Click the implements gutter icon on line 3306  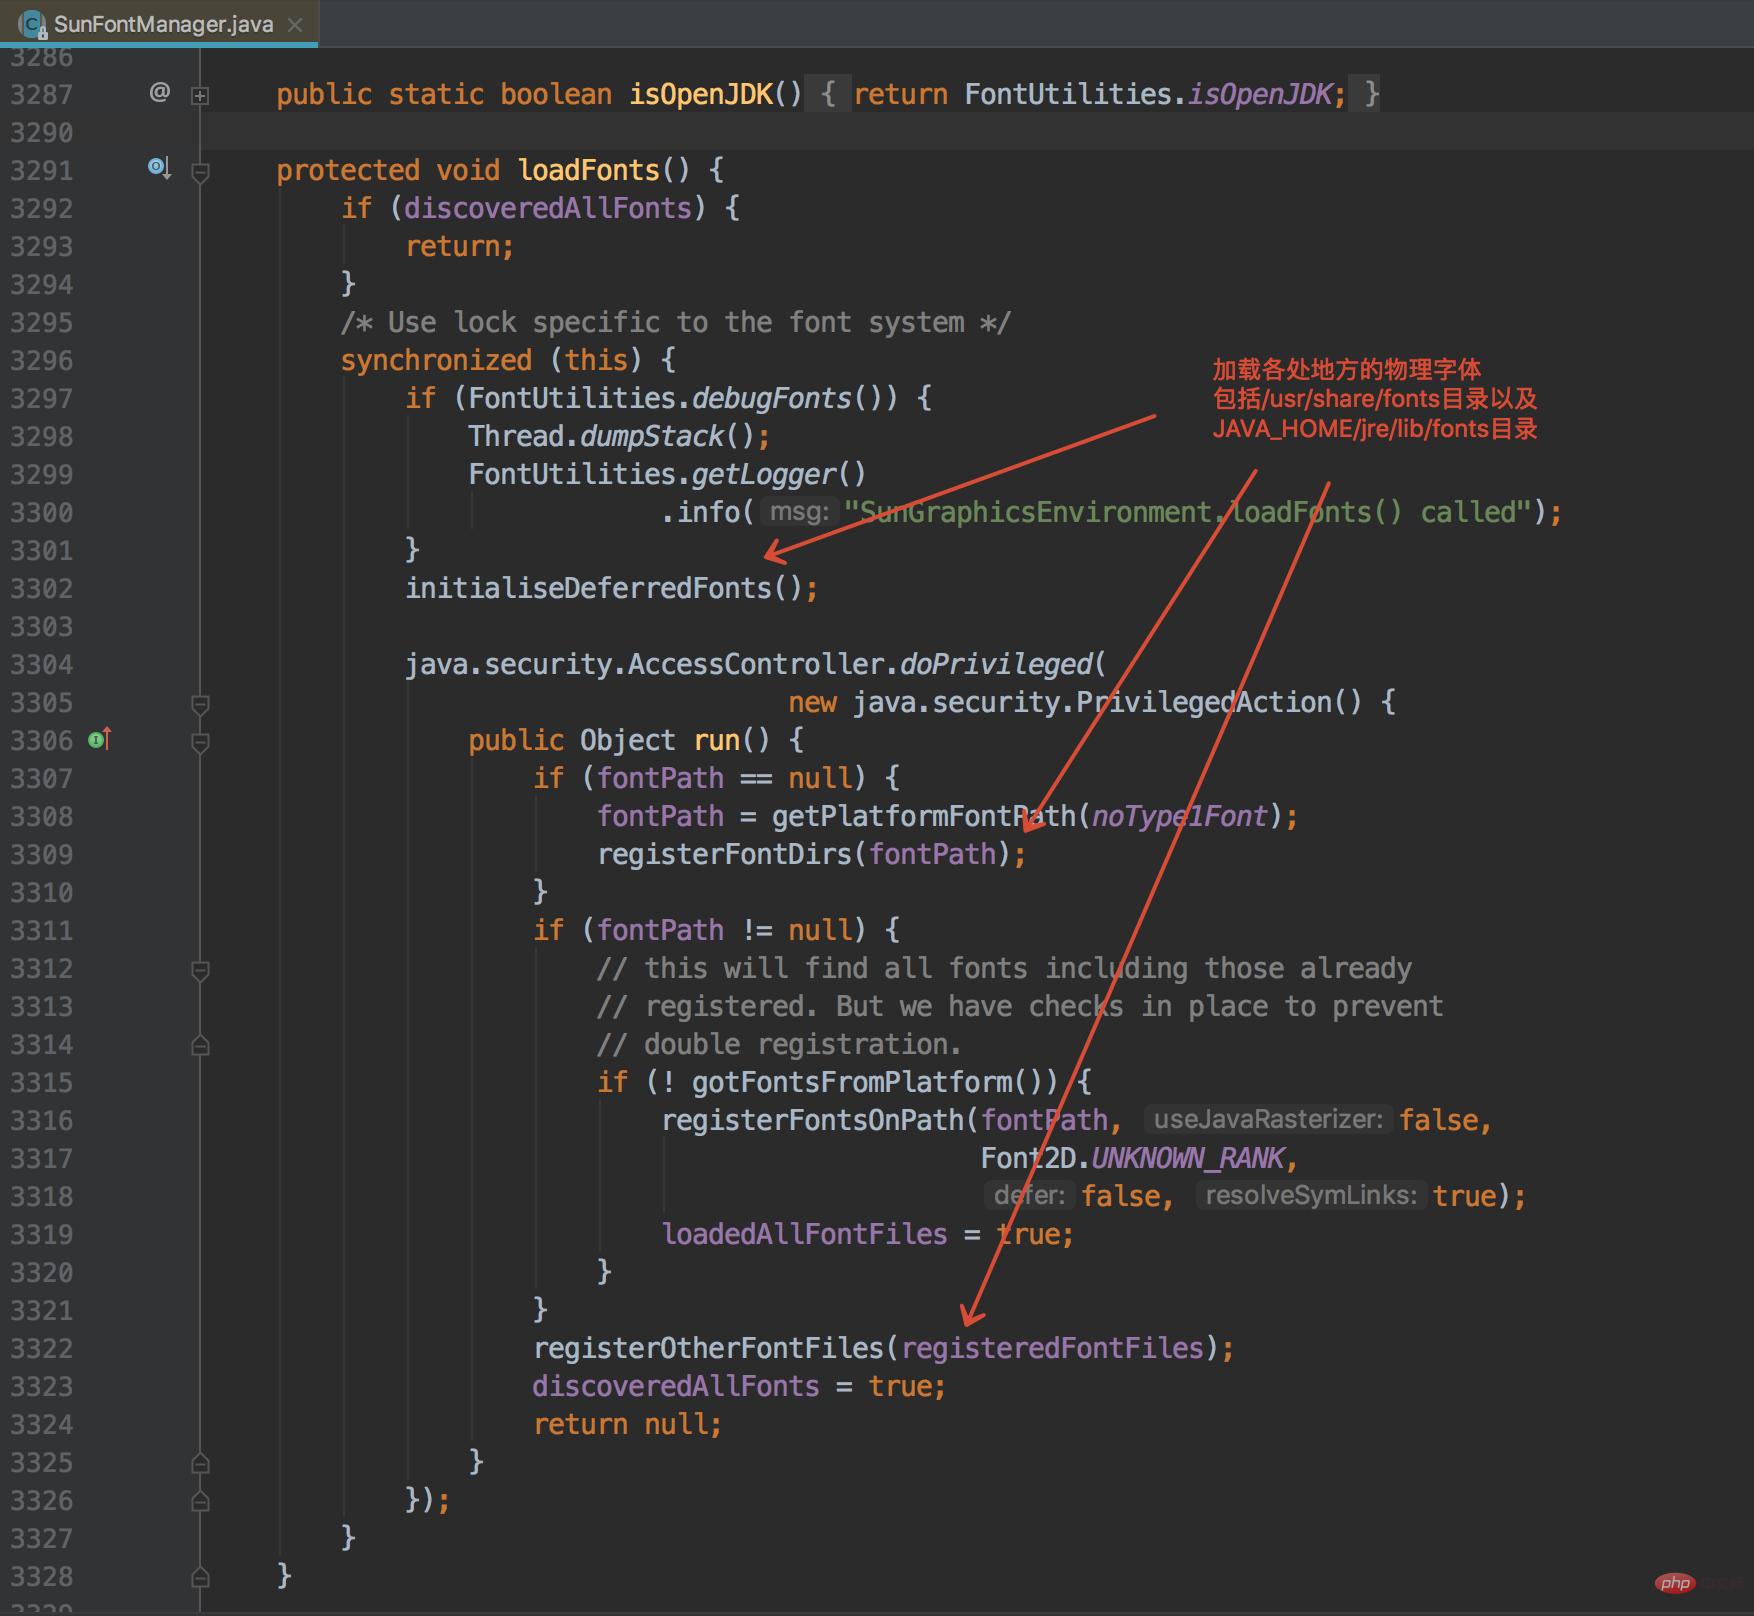100,740
